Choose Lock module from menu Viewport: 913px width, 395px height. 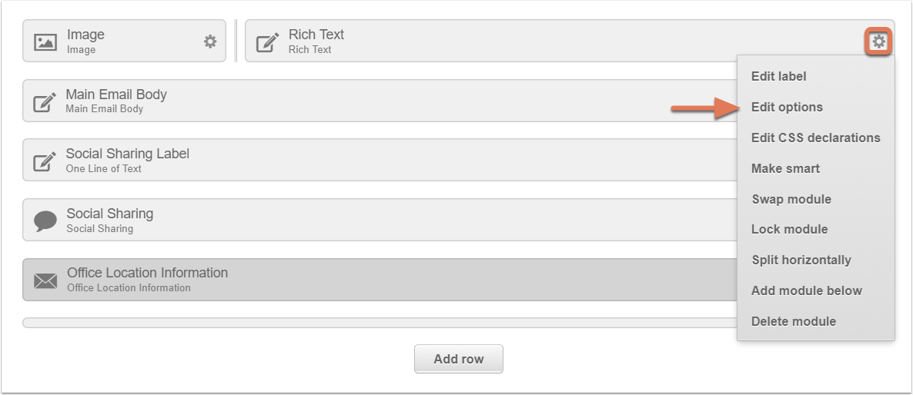tap(789, 230)
